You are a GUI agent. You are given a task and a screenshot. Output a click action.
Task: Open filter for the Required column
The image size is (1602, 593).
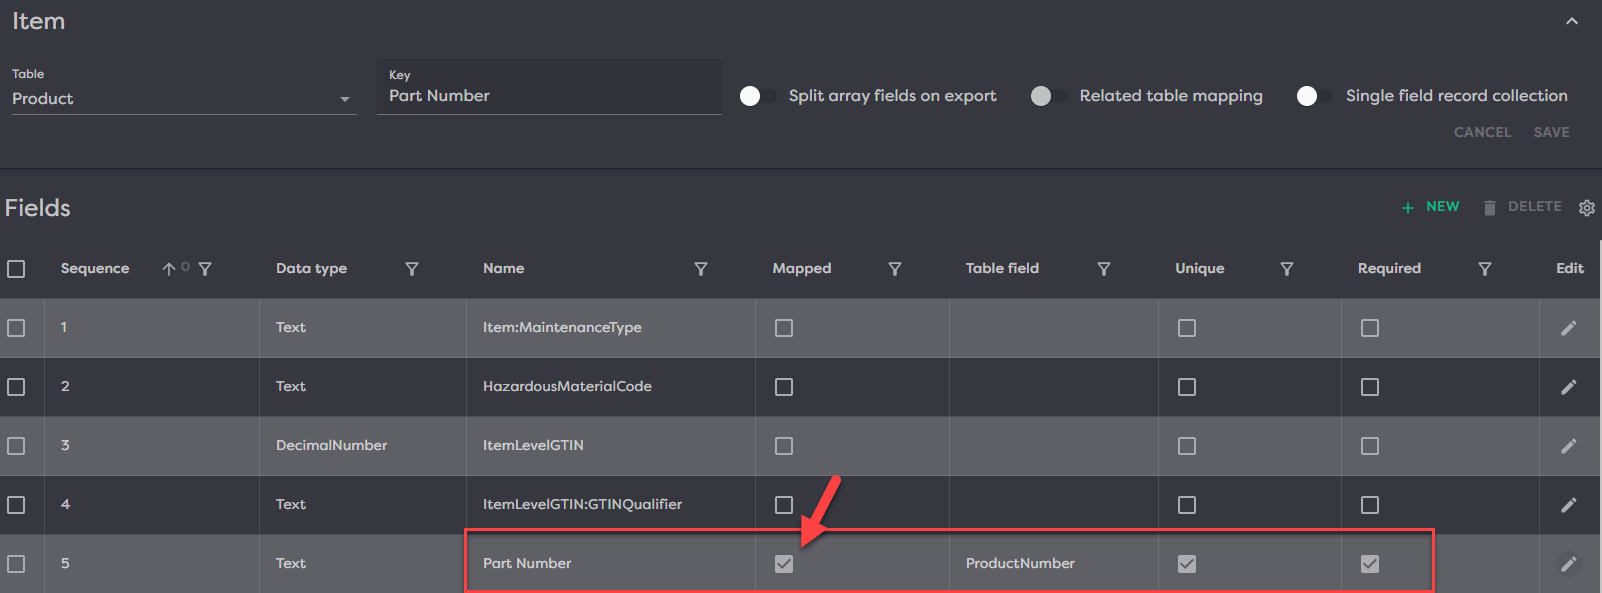click(1485, 269)
